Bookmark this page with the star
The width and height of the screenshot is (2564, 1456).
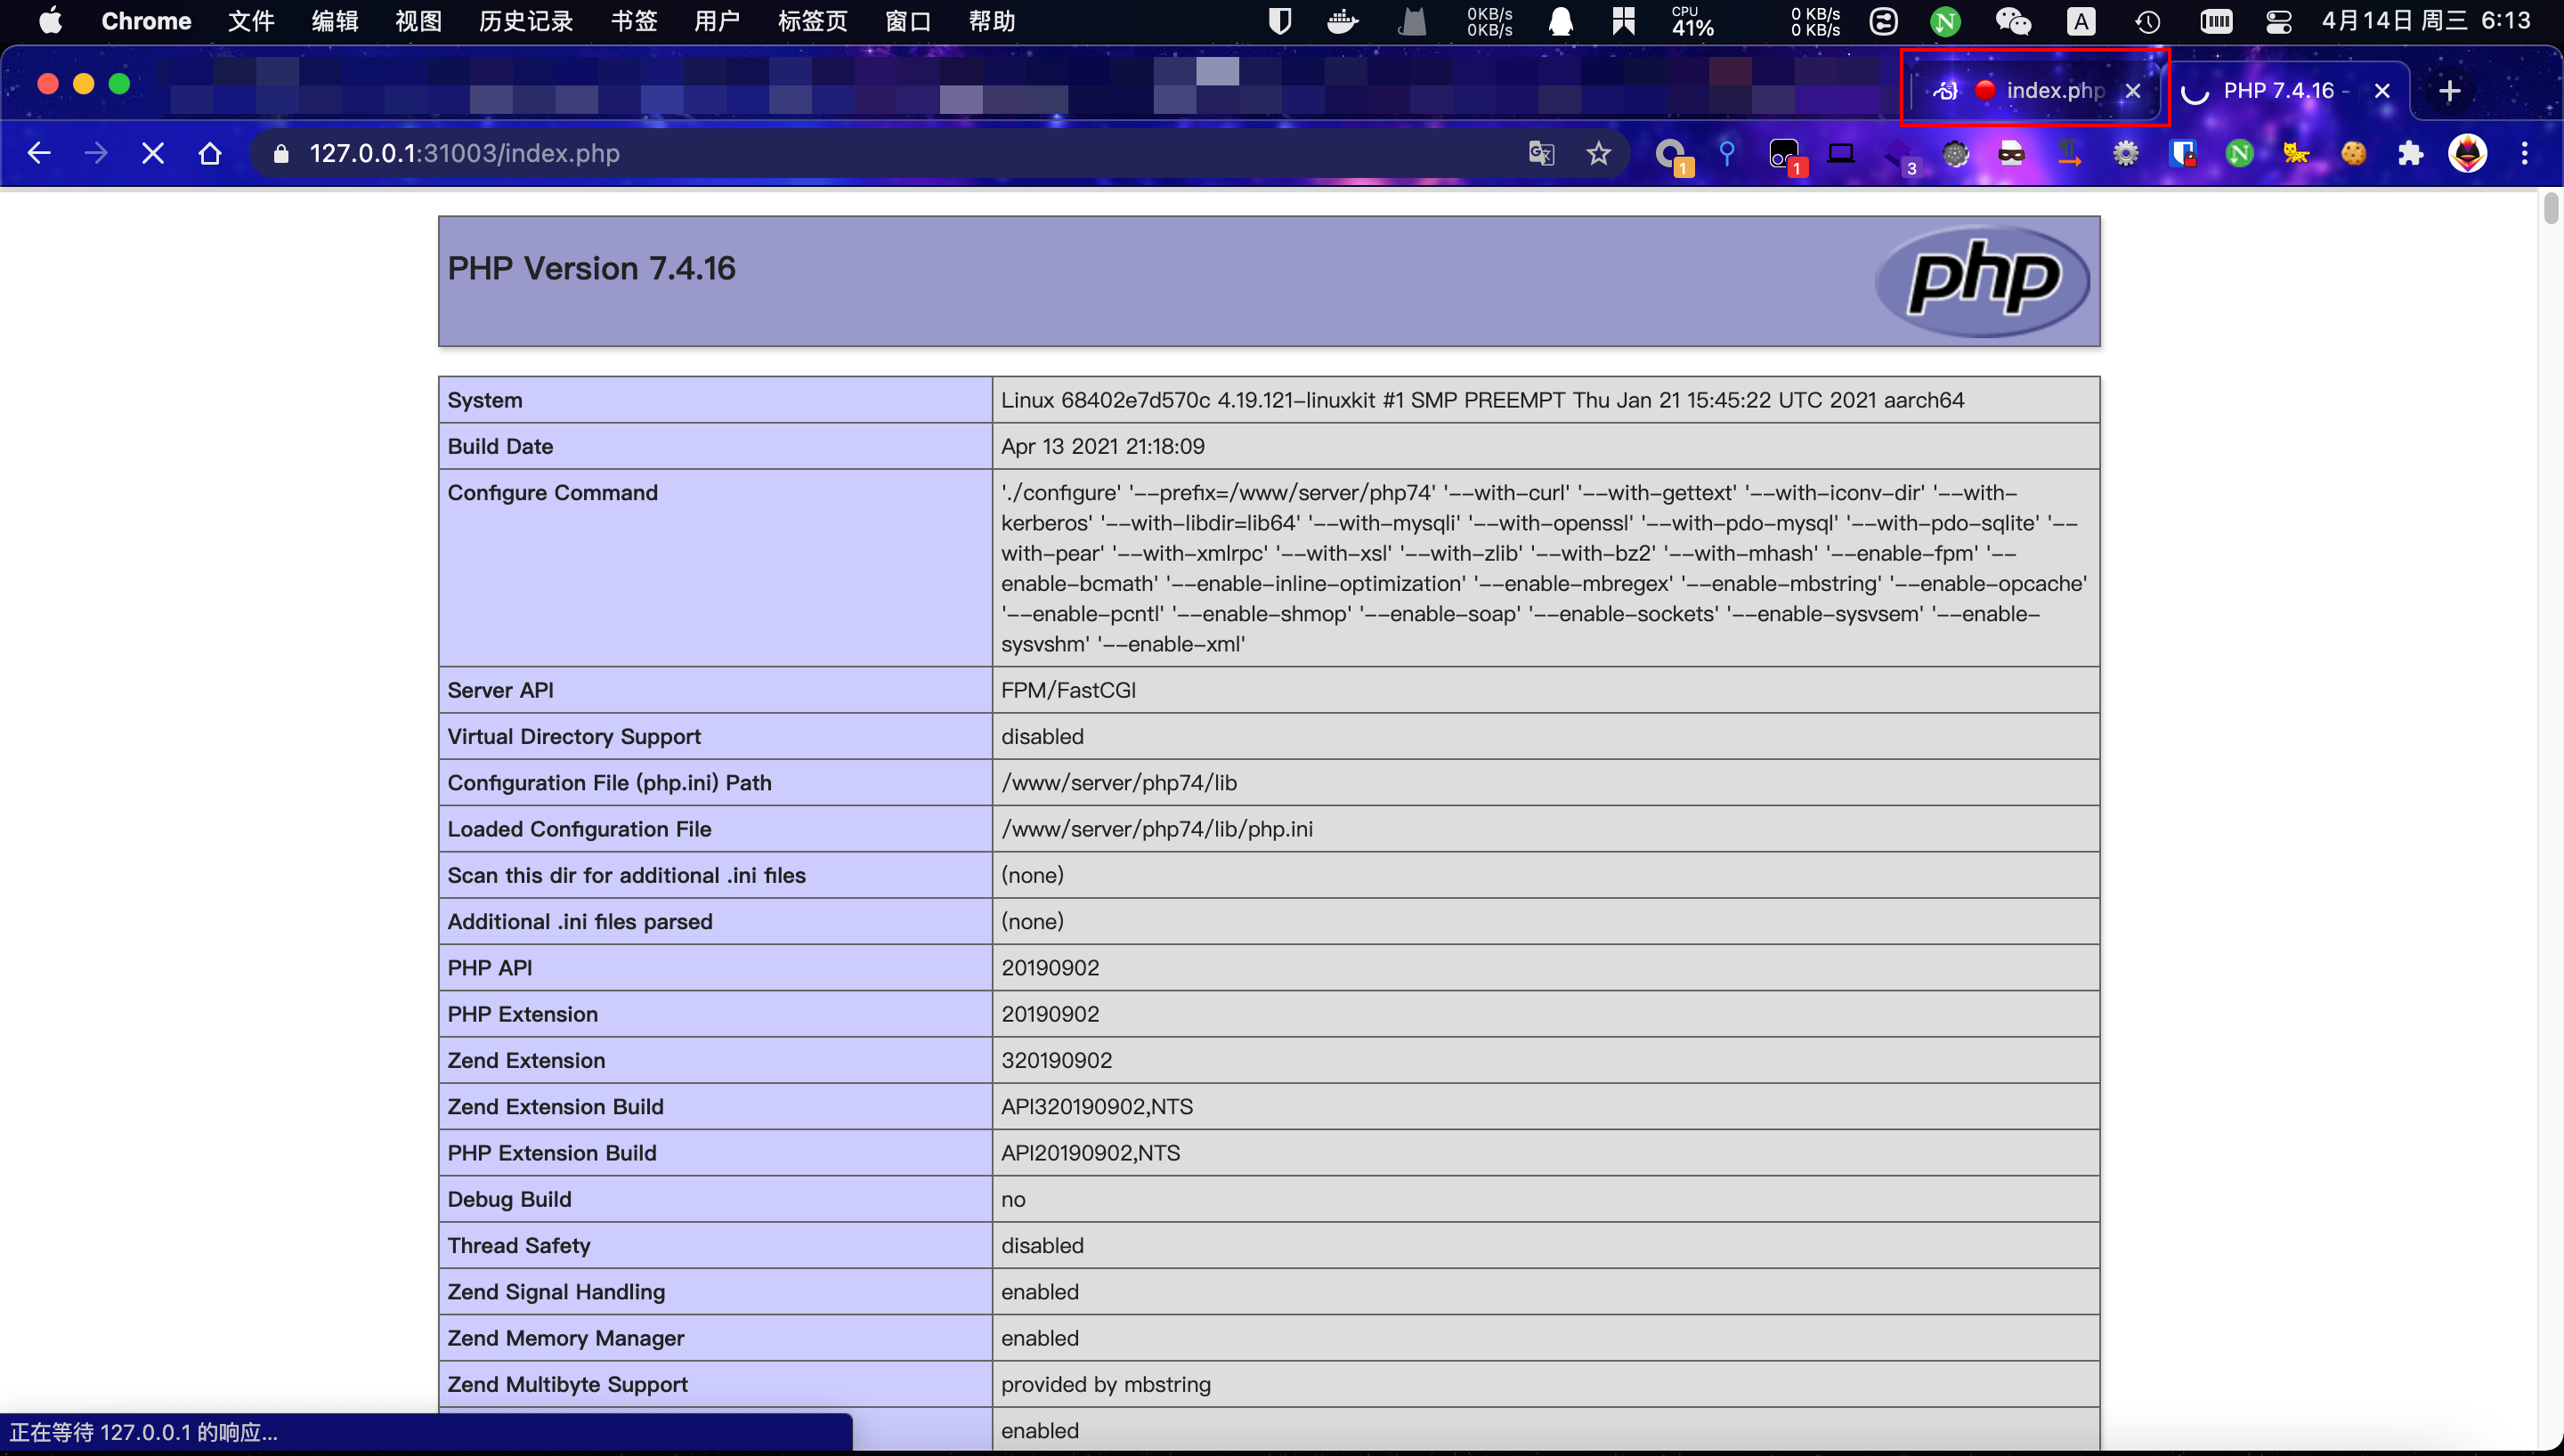[x=1598, y=153]
